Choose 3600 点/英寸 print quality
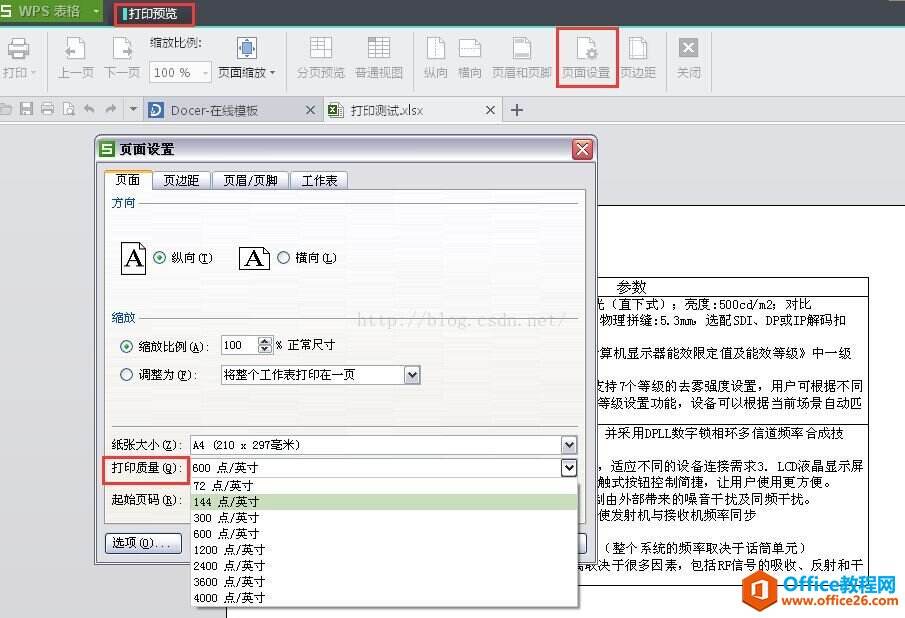Screen dimensions: 905x618 pyautogui.click(x=384, y=582)
